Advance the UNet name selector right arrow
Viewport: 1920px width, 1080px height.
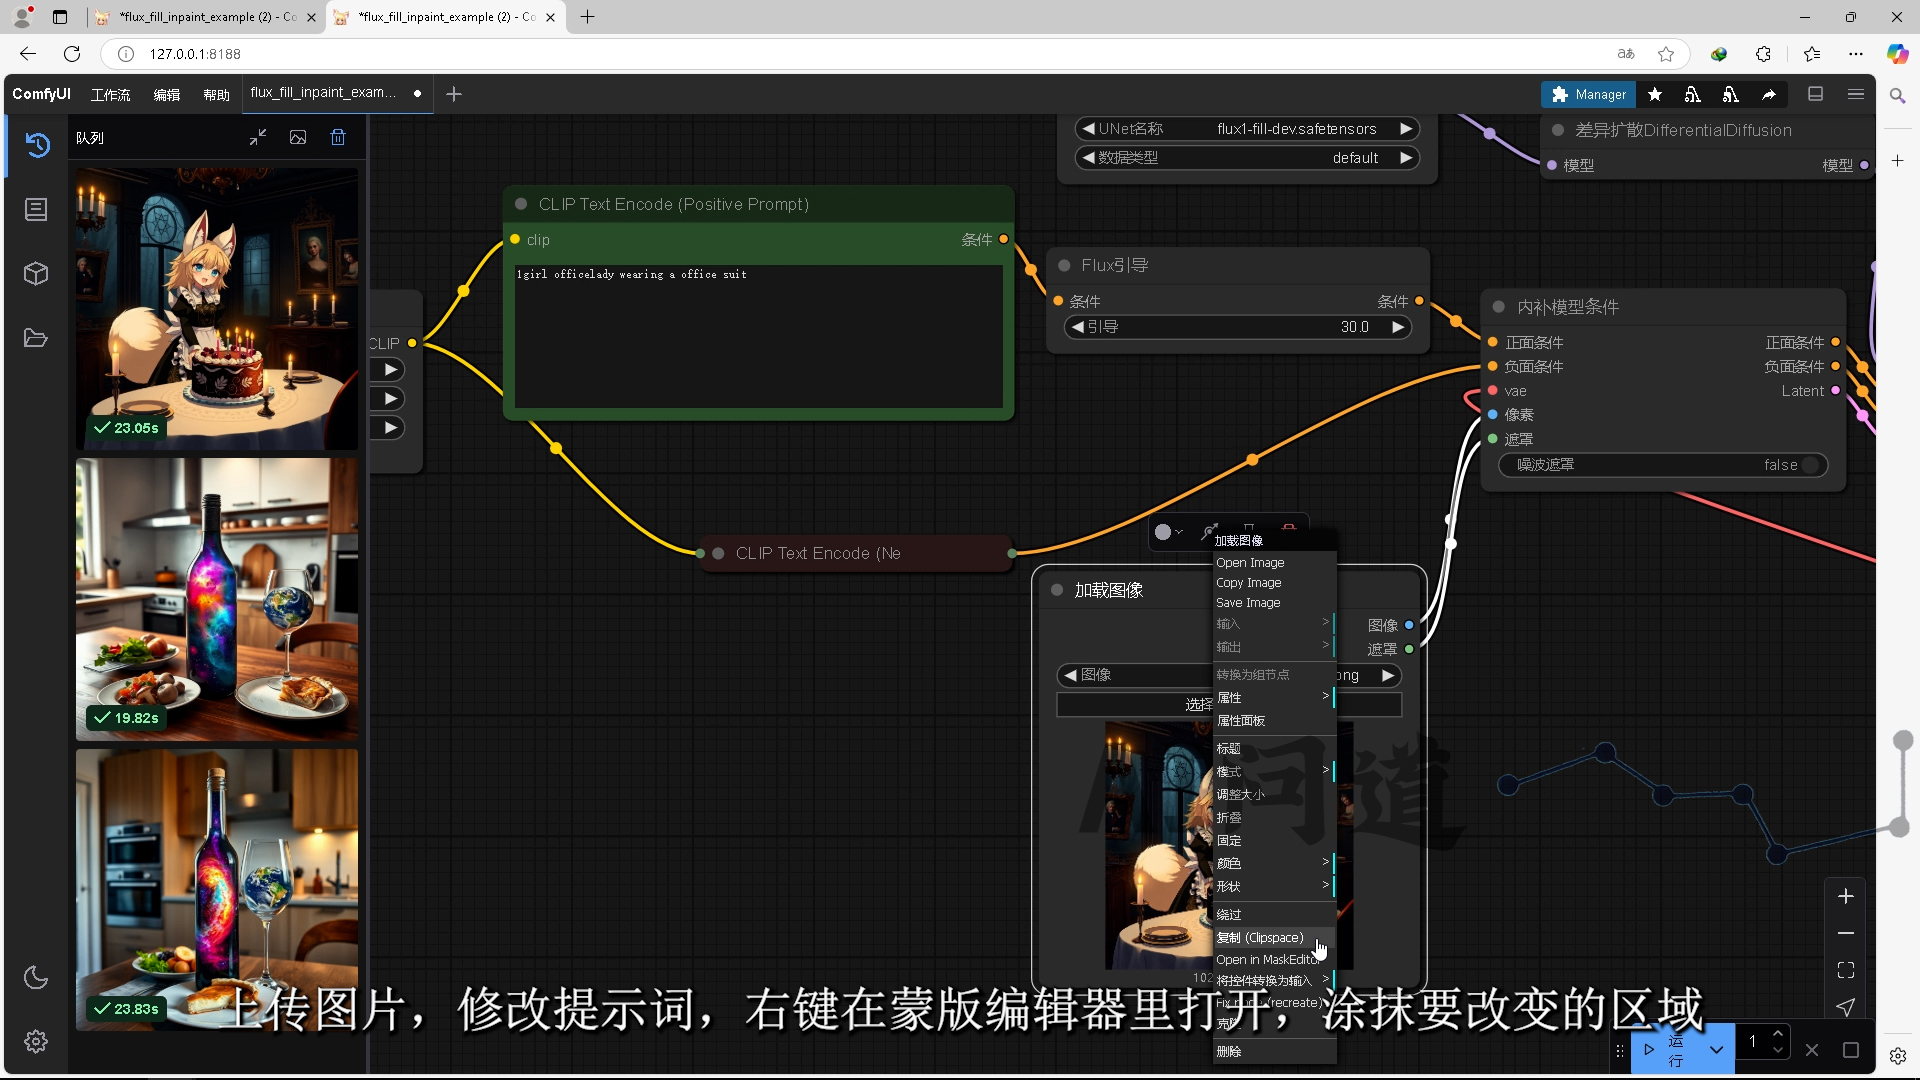click(x=1405, y=129)
